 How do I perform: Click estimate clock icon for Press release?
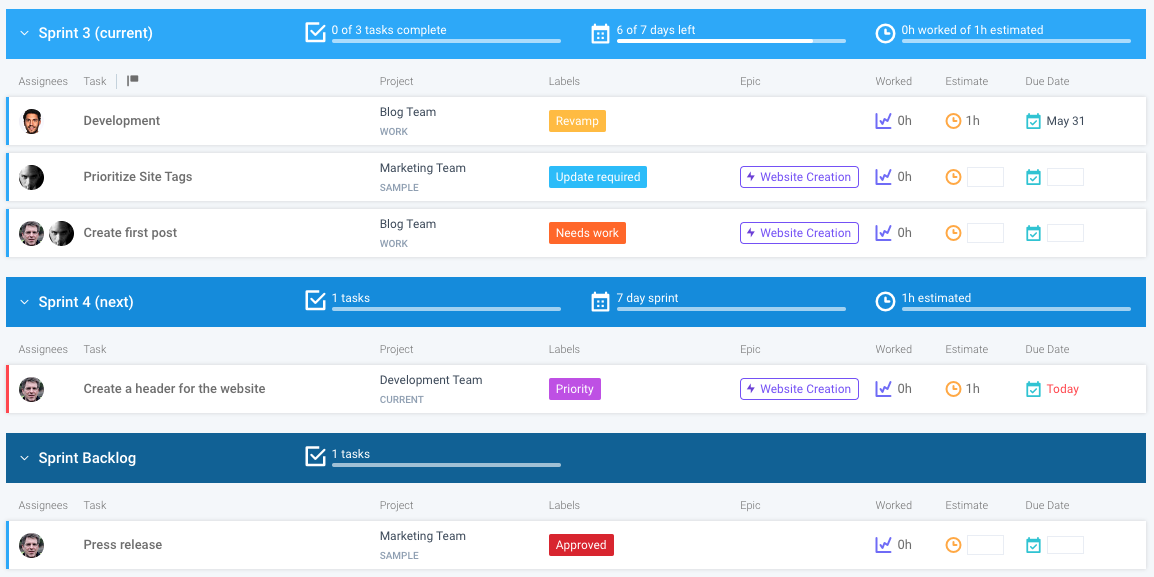point(953,545)
